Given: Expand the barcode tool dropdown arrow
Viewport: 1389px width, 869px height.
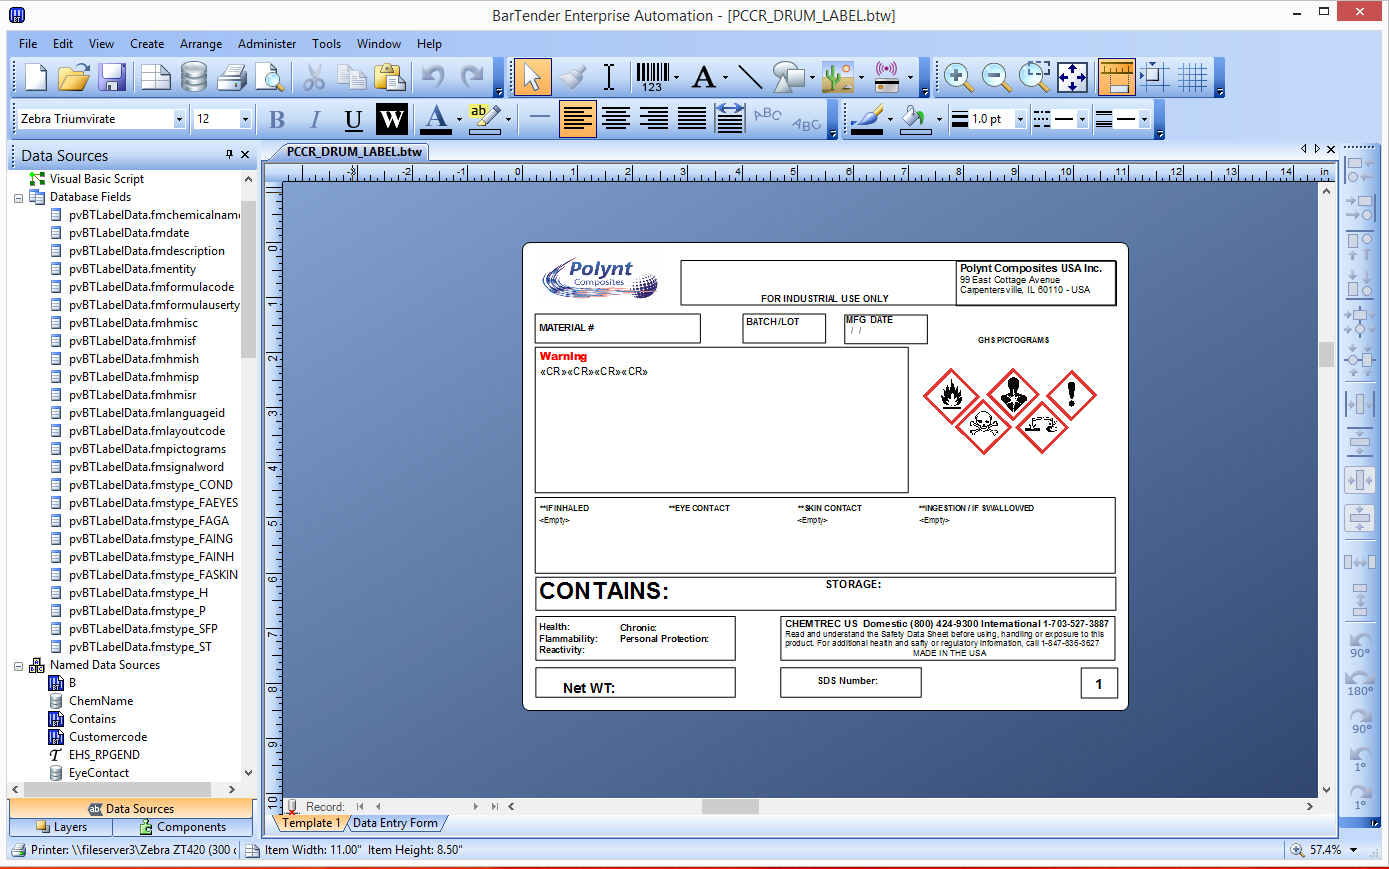Looking at the screenshot, I should click(676, 77).
